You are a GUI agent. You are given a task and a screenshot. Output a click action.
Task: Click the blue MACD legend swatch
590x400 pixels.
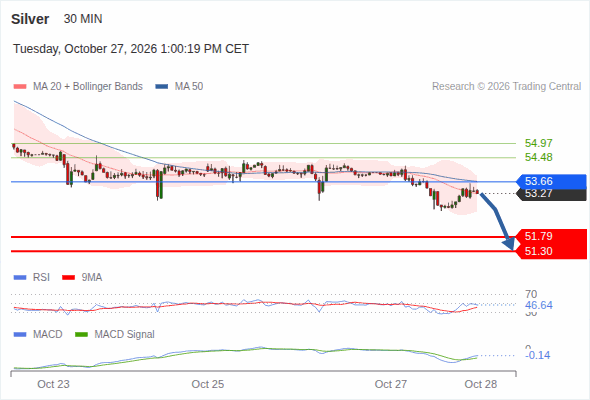[20, 335]
